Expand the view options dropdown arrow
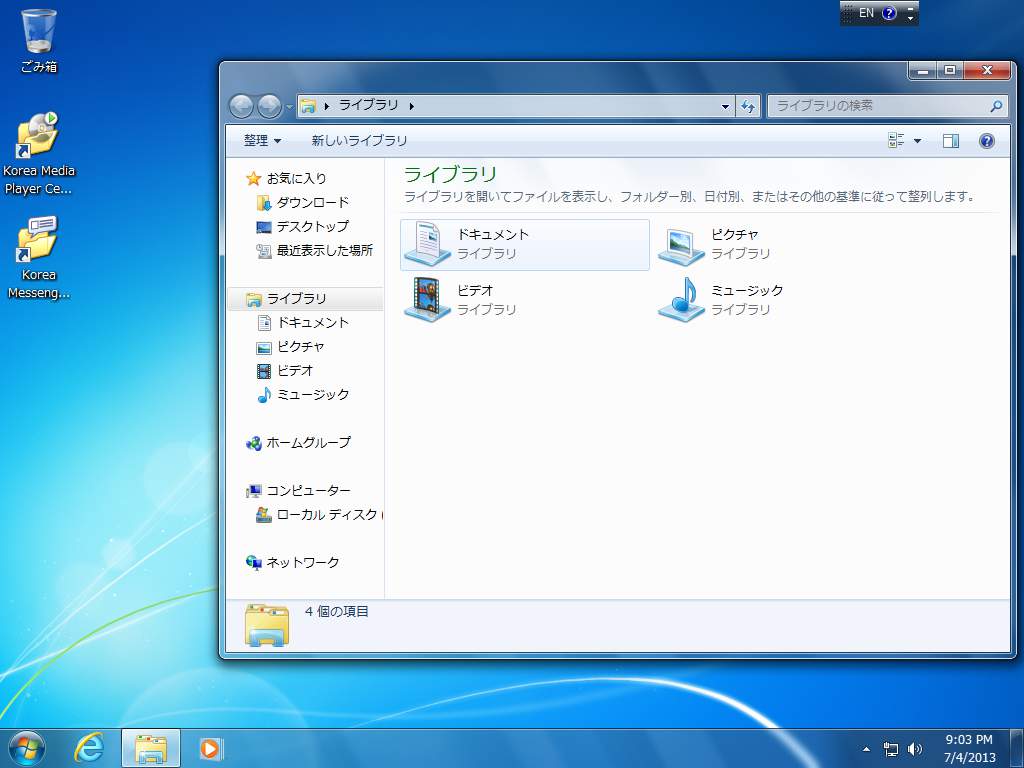 tap(917, 141)
